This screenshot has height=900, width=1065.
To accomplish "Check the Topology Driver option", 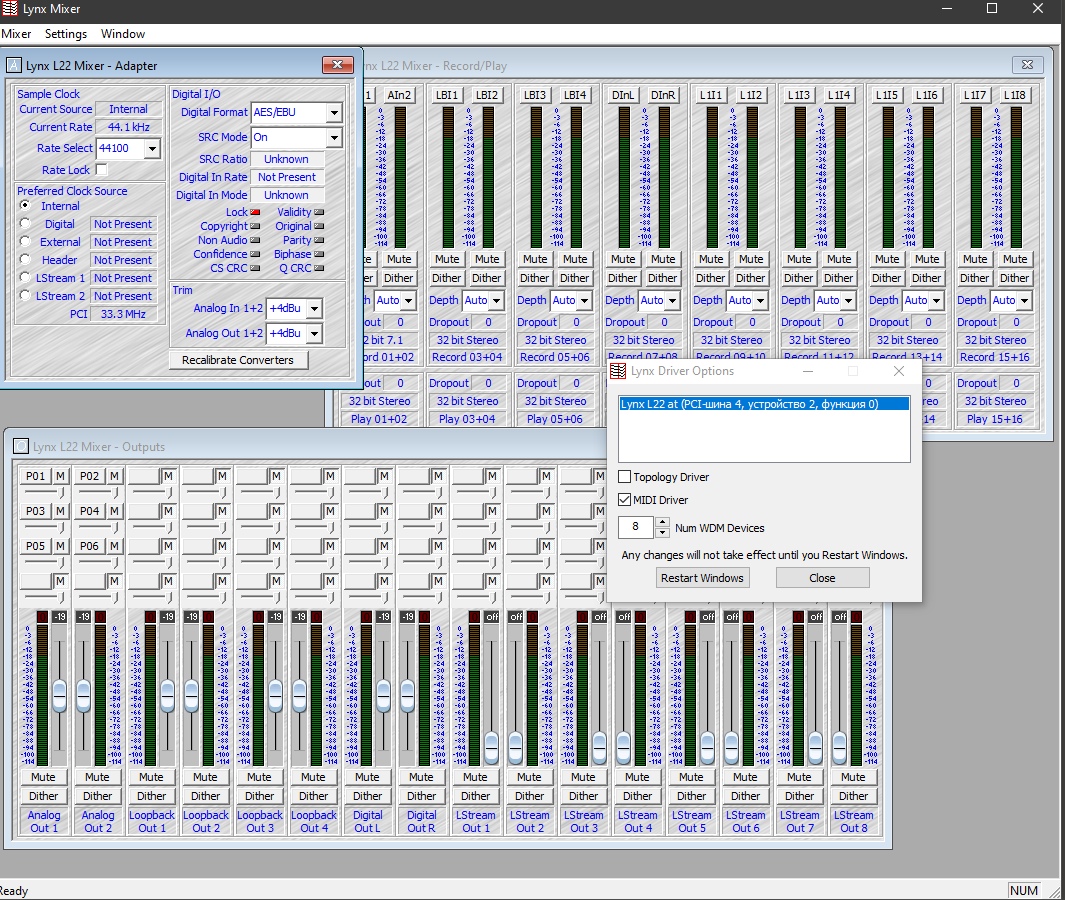I will tap(625, 477).
